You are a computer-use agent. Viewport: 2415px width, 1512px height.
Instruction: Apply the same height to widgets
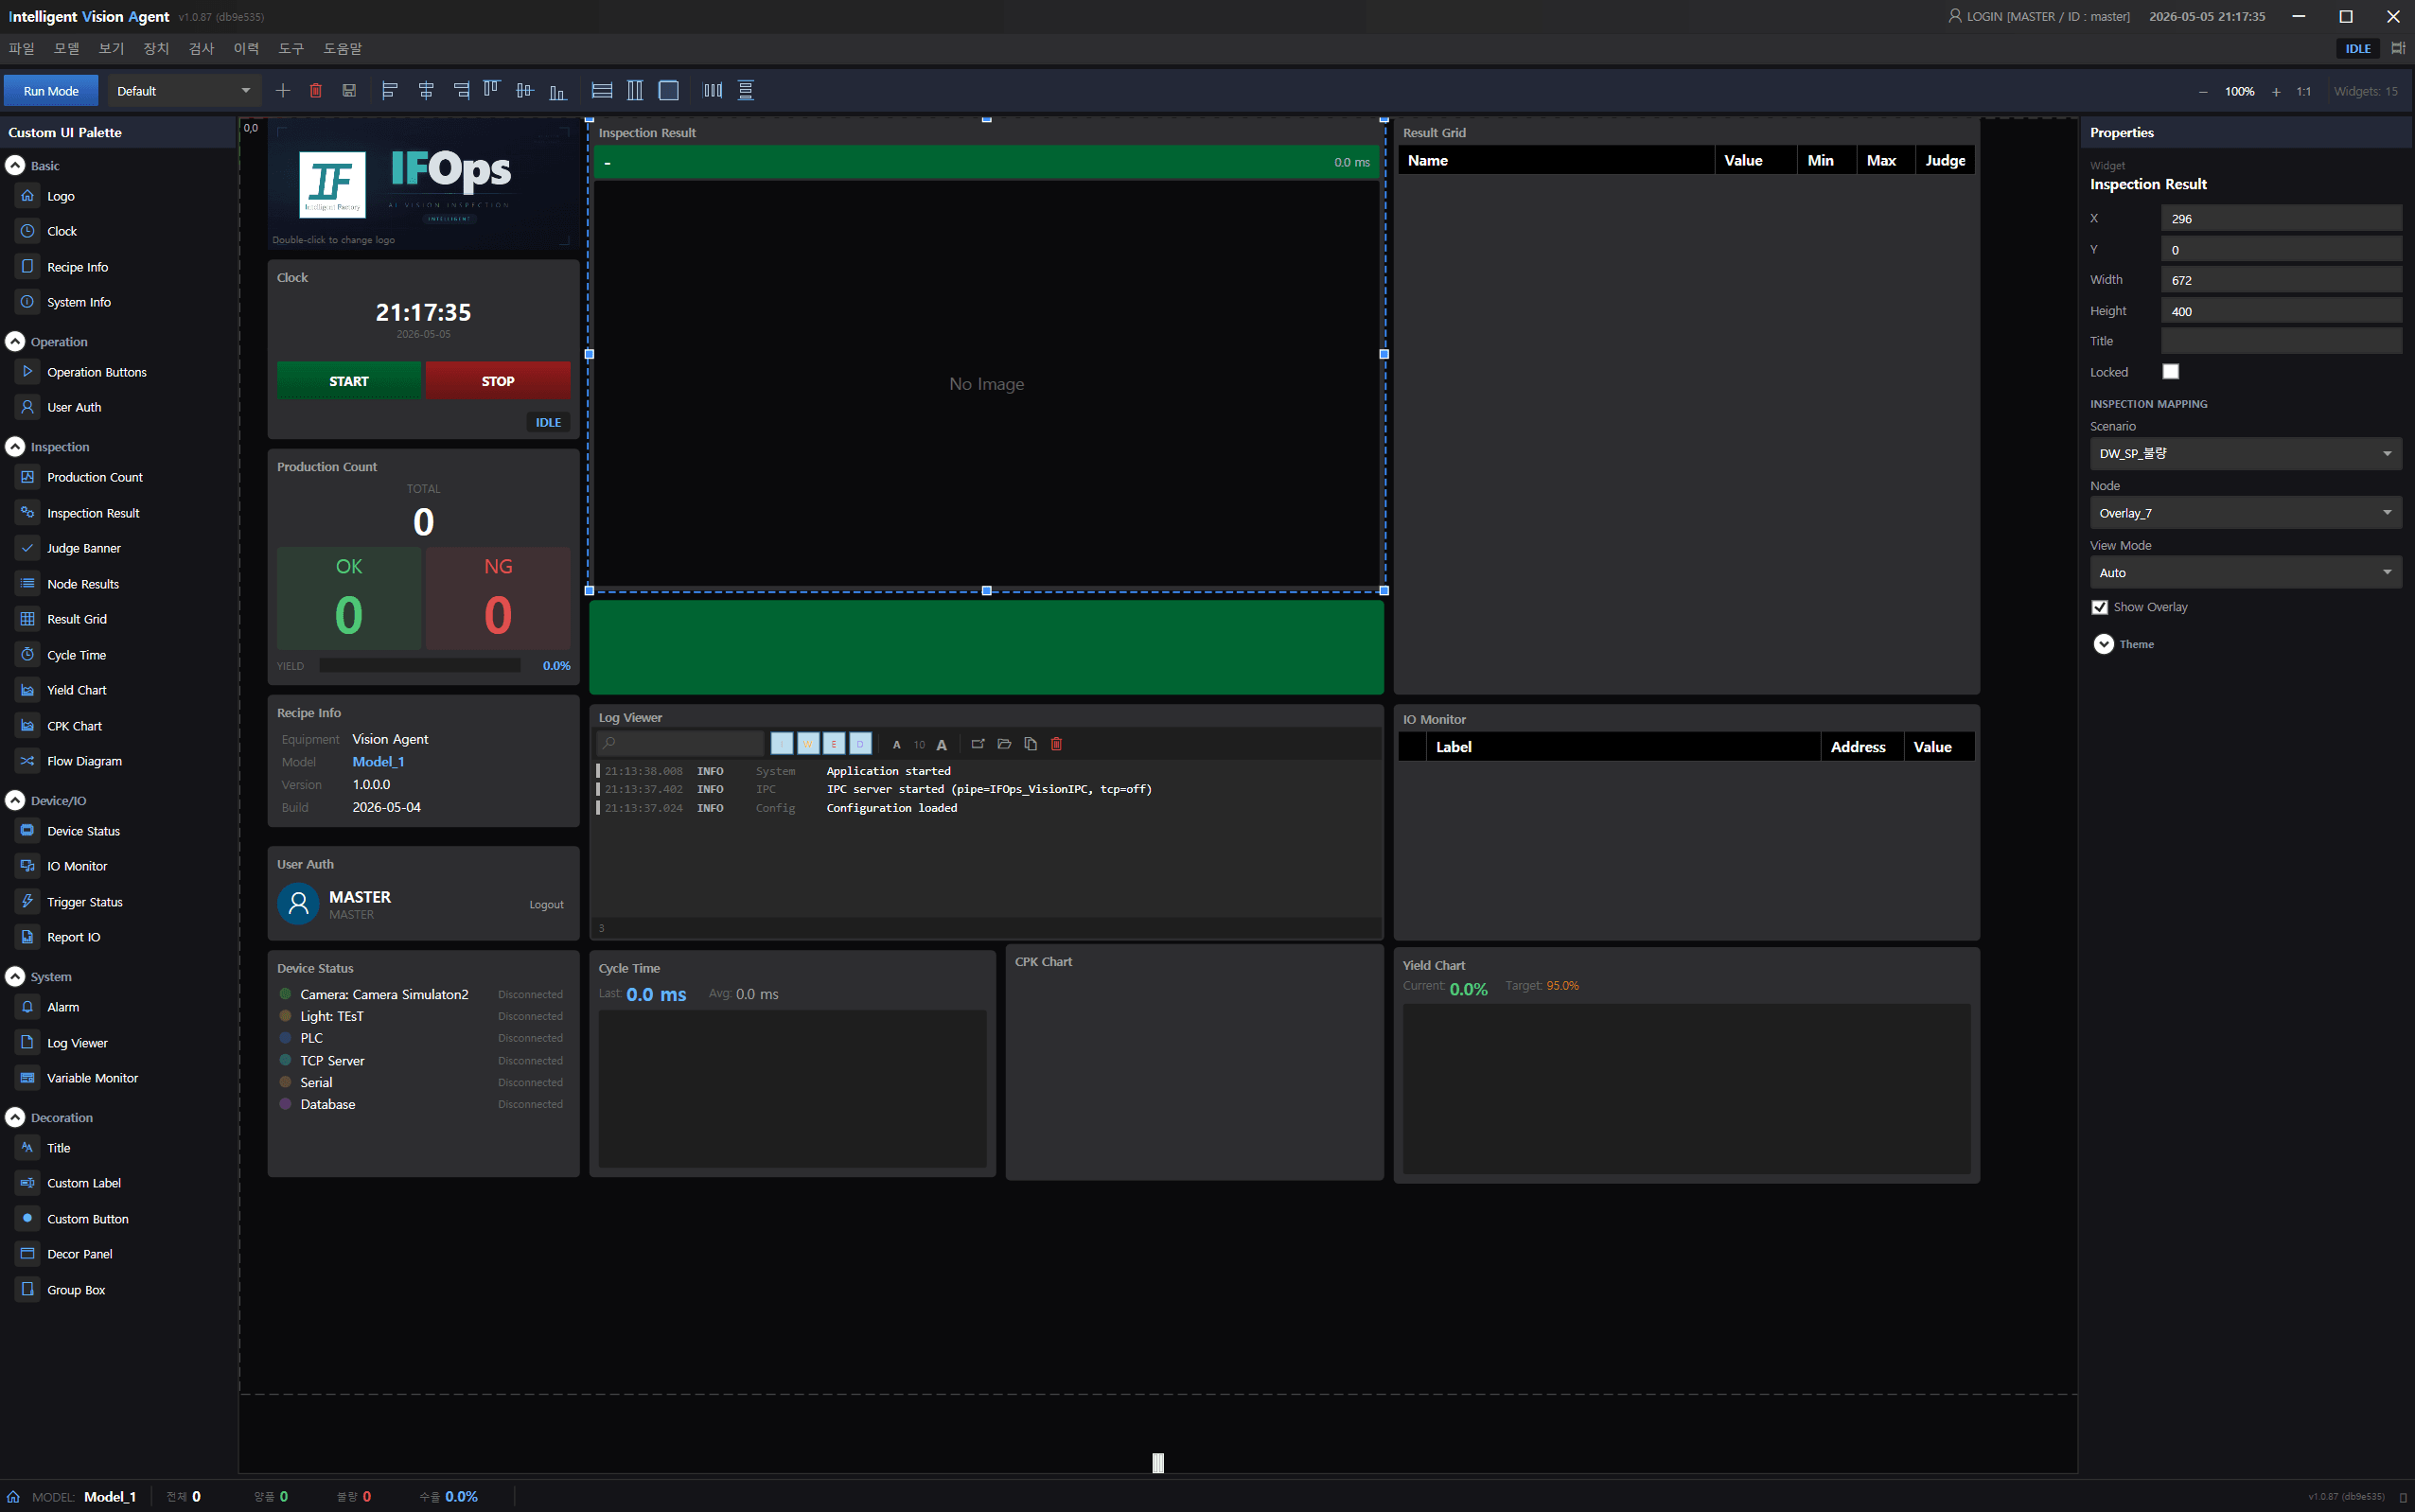tap(635, 91)
